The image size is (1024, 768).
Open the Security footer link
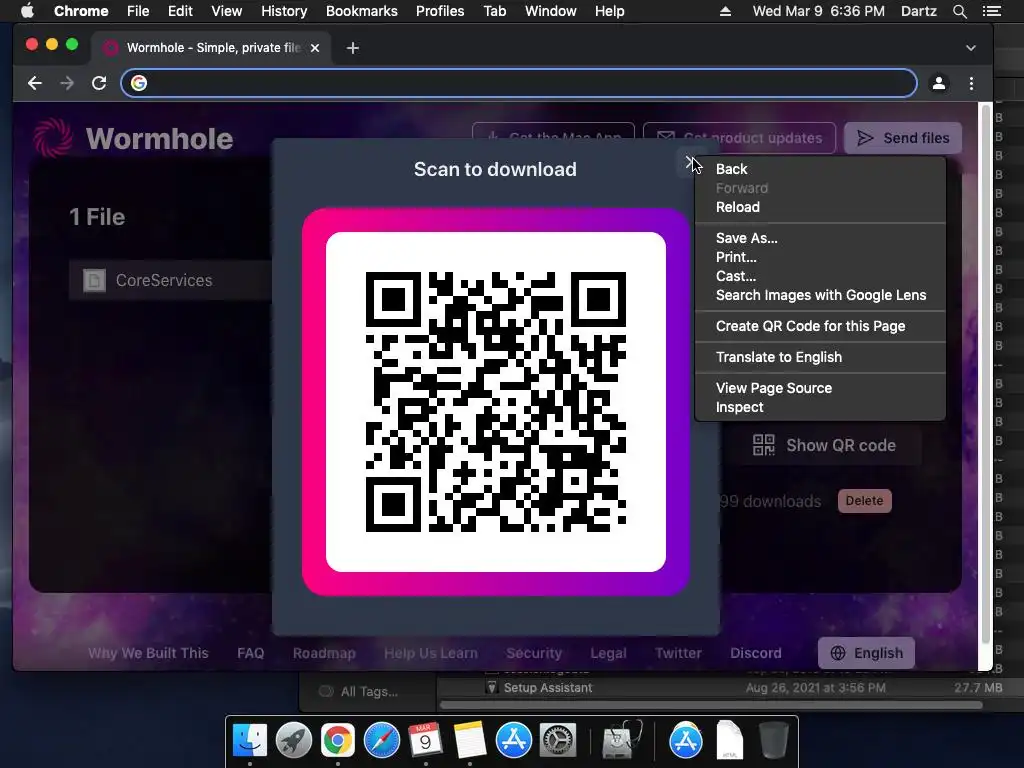pyautogui.click(x=534, y=653)
